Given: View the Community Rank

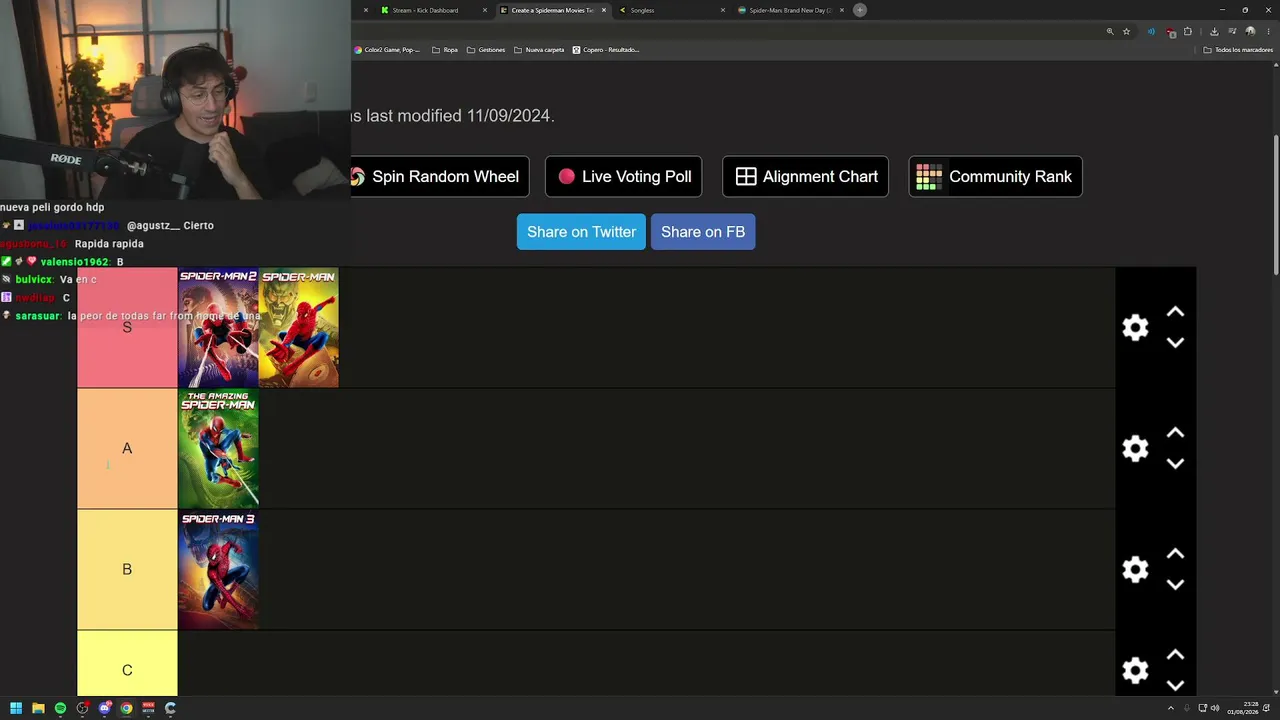Looking at the screenshot, I should pos(995,176).
